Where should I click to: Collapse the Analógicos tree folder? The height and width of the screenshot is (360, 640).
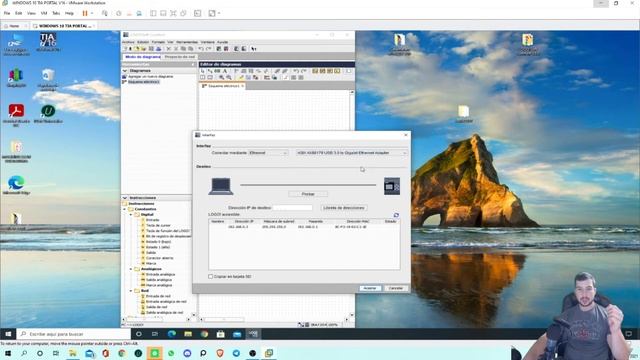click(x=131, y=269)
